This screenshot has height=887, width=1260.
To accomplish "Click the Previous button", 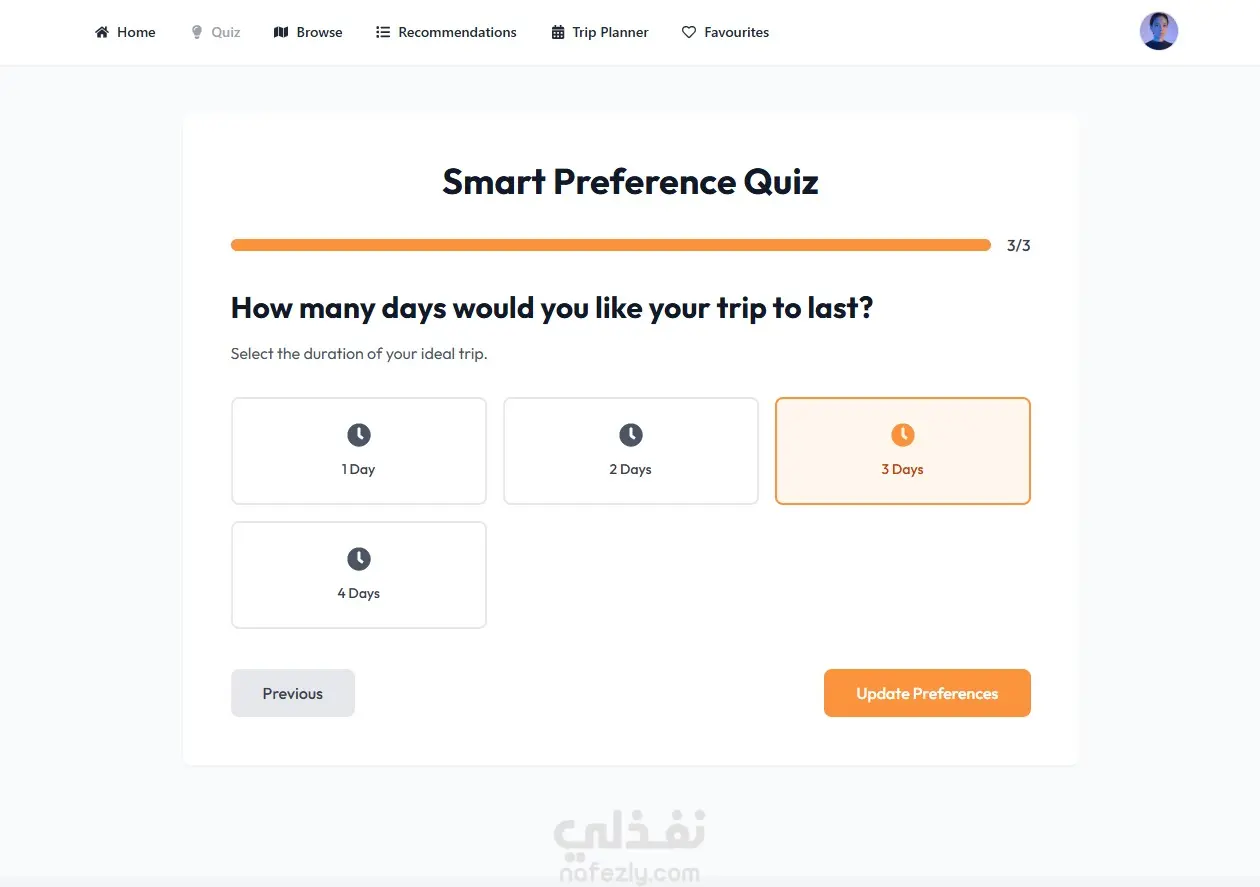I will pos(293,693).
